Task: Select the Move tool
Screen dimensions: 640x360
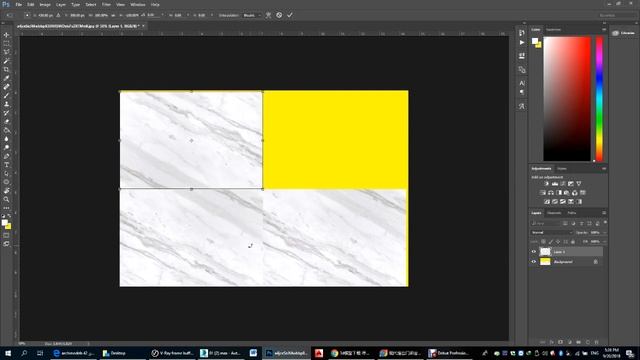Action: coord(6,35)
